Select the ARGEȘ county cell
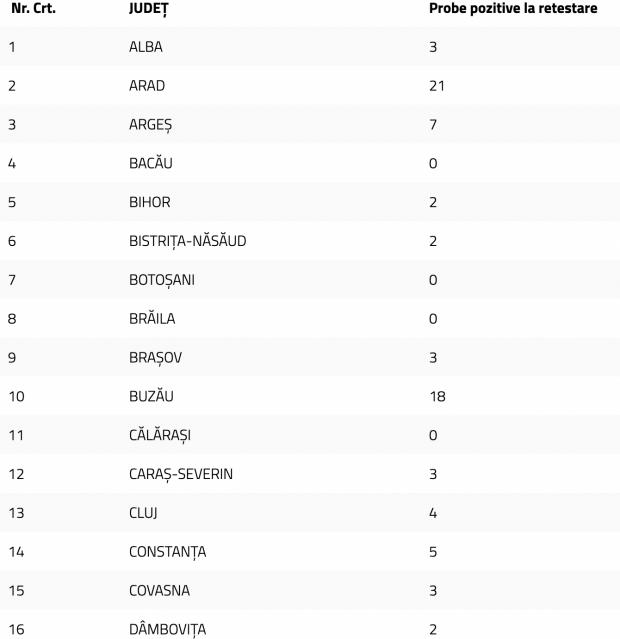The width and height of the screenshot is (620, 639). click(151, 125)
